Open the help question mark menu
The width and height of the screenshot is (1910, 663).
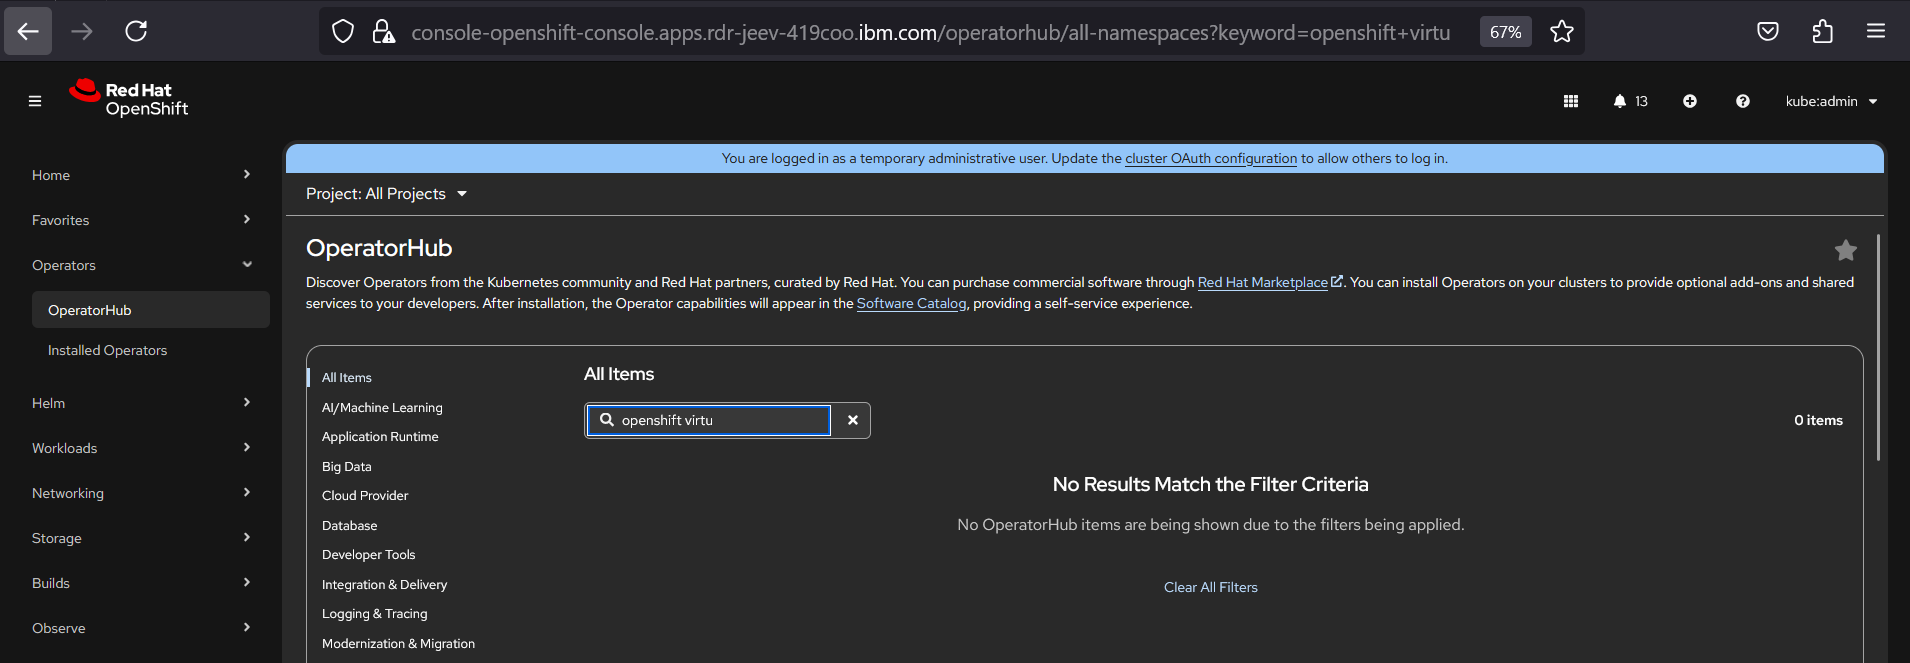click(x=1742, y=101)
